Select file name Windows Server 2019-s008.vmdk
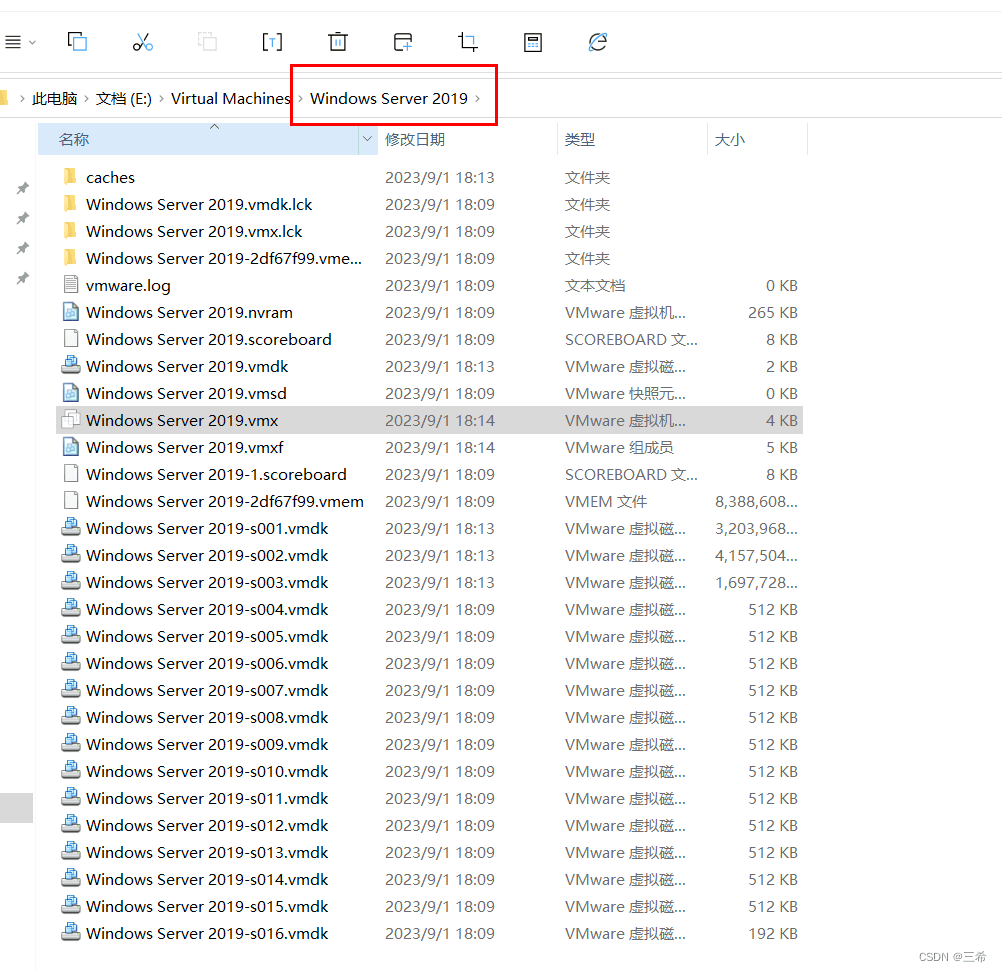The height and width of the screenshot is (972, 1002). (207, 717)
